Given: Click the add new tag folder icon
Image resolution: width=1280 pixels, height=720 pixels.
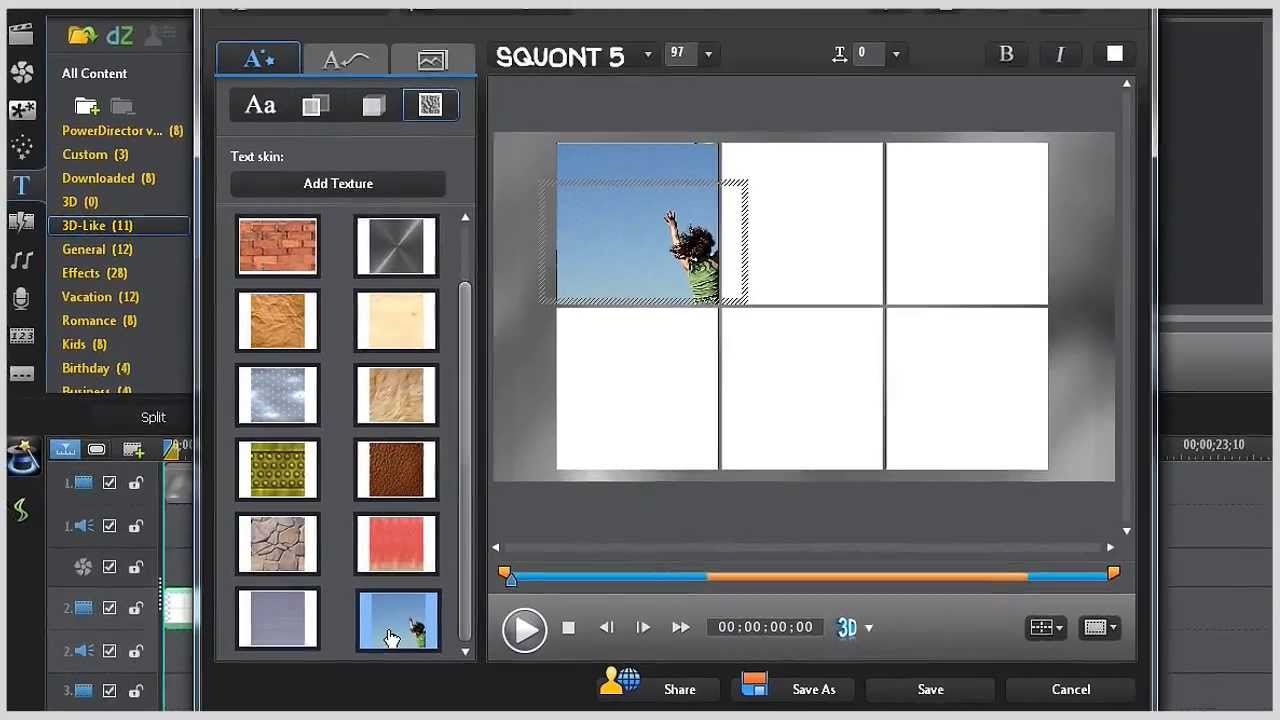Looking at the screenshot, I should coord(87,106).
